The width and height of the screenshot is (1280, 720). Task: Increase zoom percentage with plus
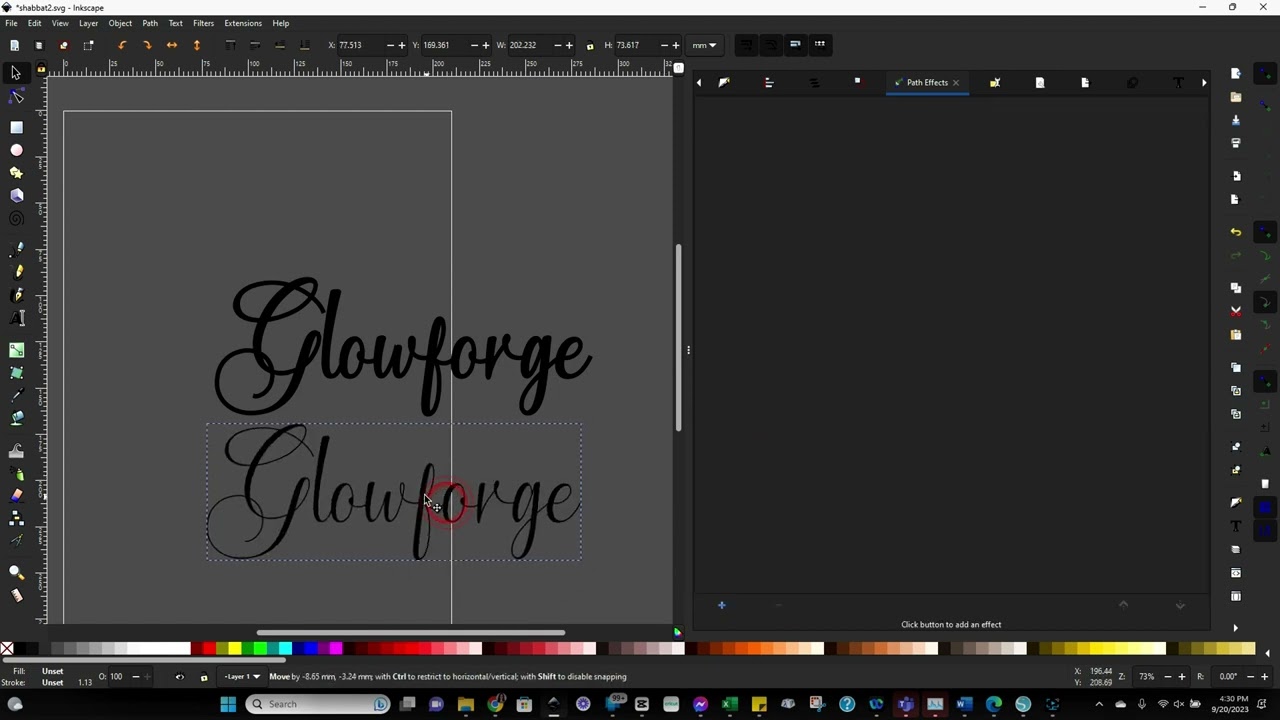coord(1182,677)
